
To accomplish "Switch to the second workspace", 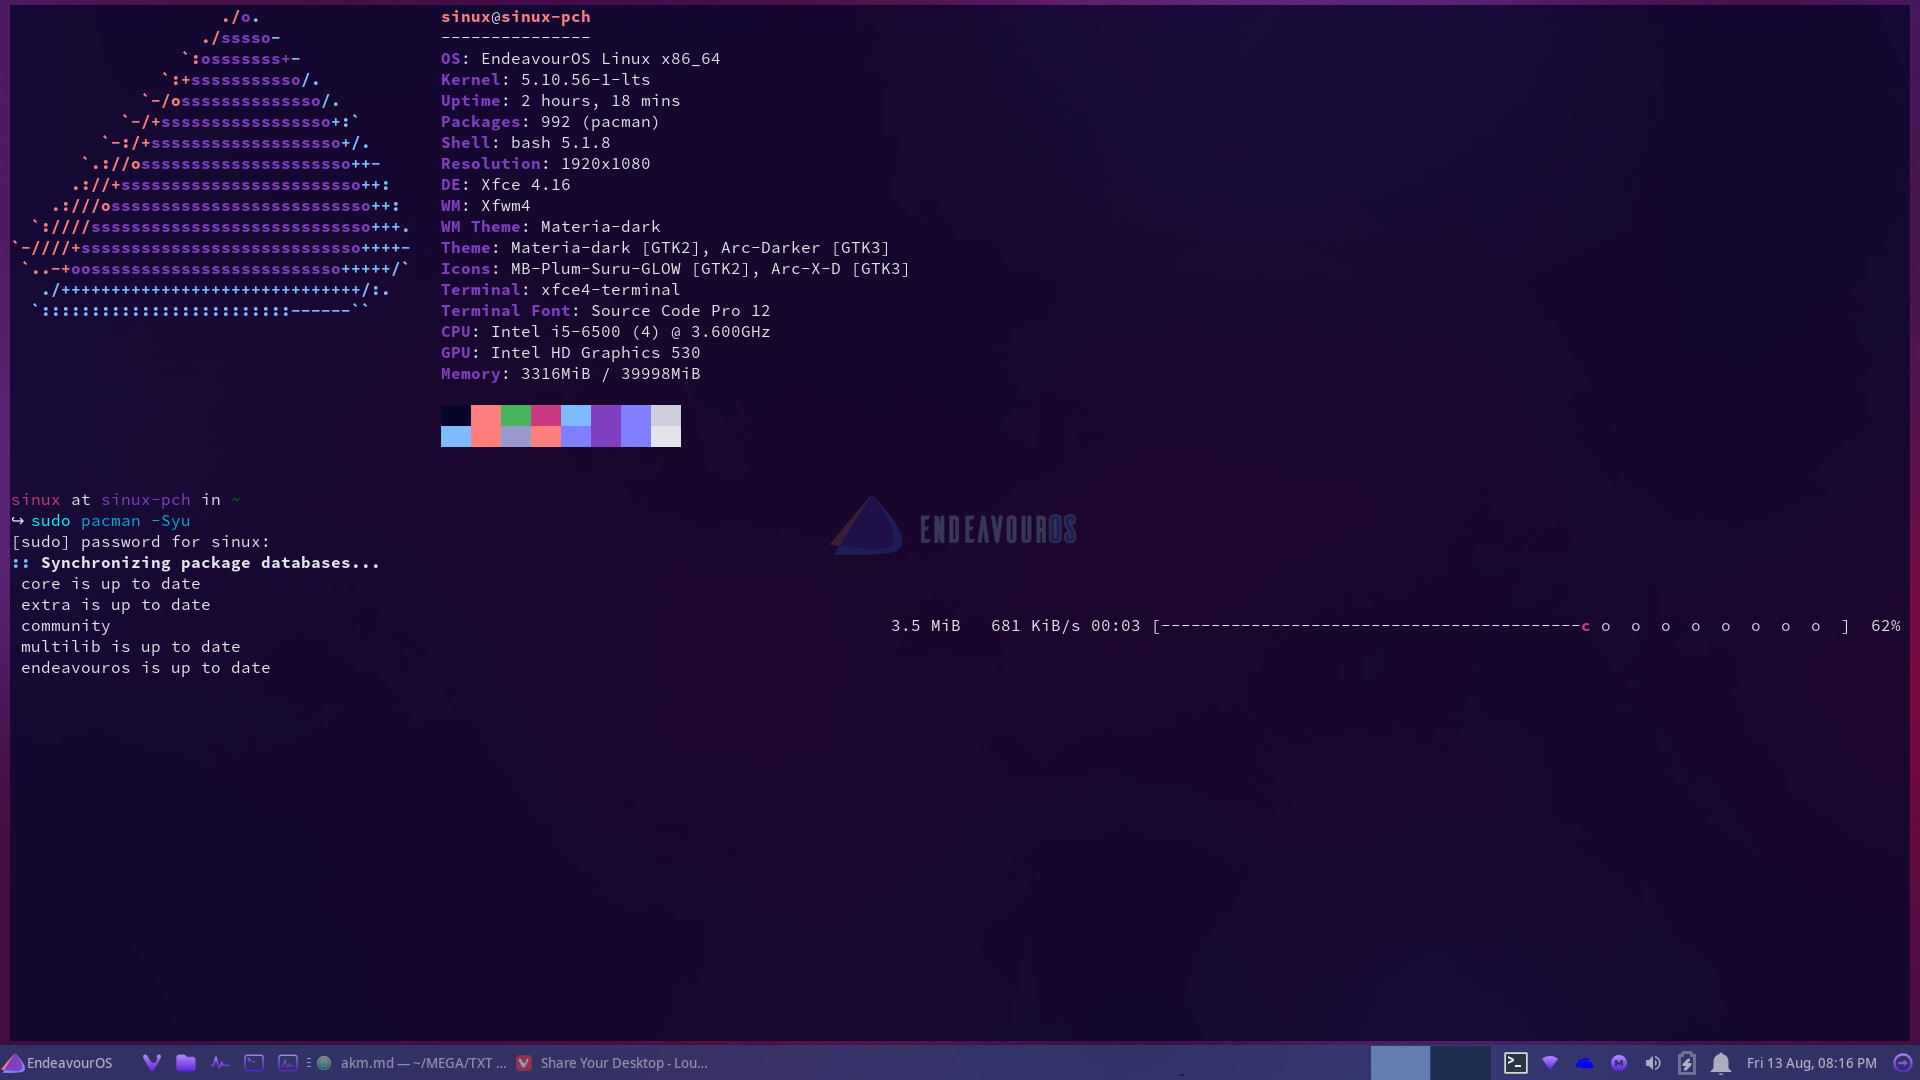I will pyautogui.click(x=1460, y=1063).
